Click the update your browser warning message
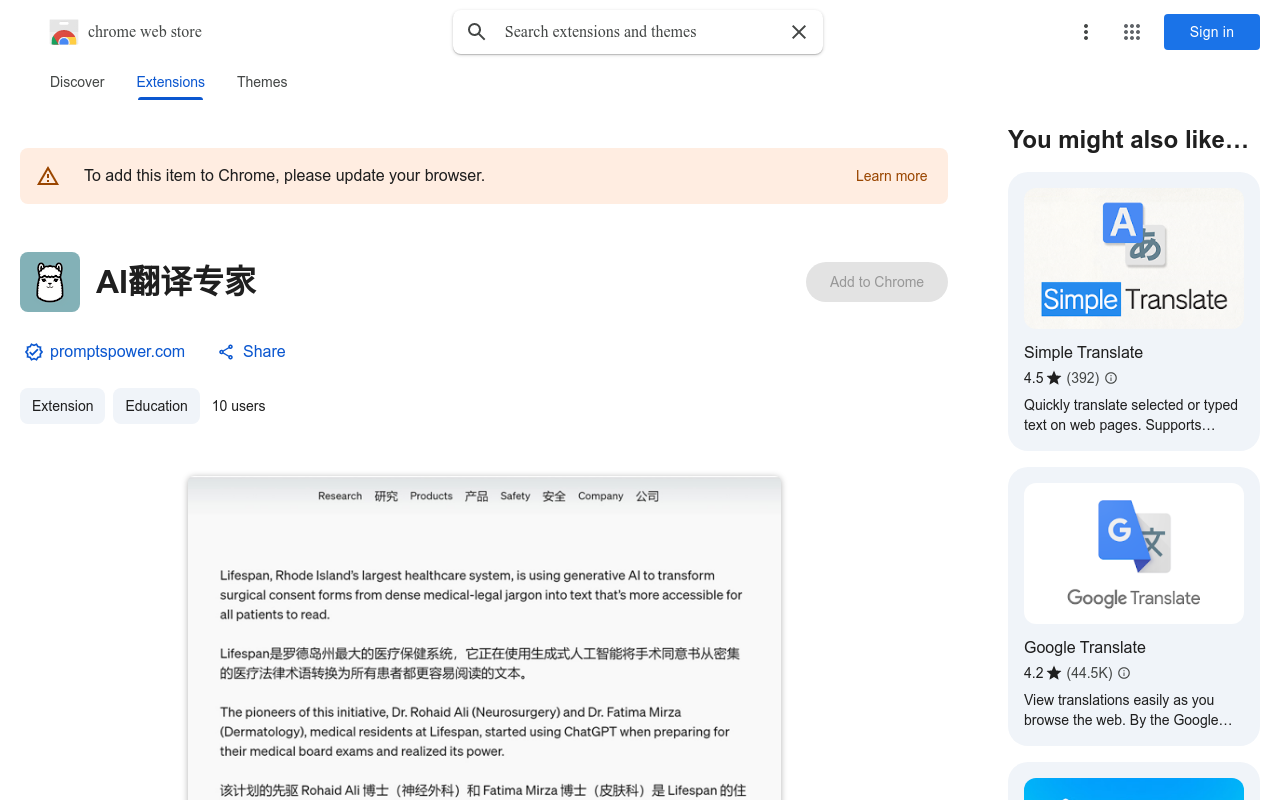Viewport: 1280px width, 800px height. point(284,176)
